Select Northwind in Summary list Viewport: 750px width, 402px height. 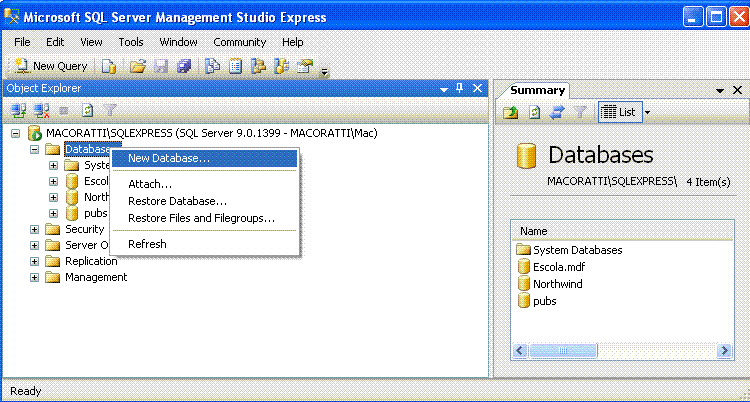(558, 284)
